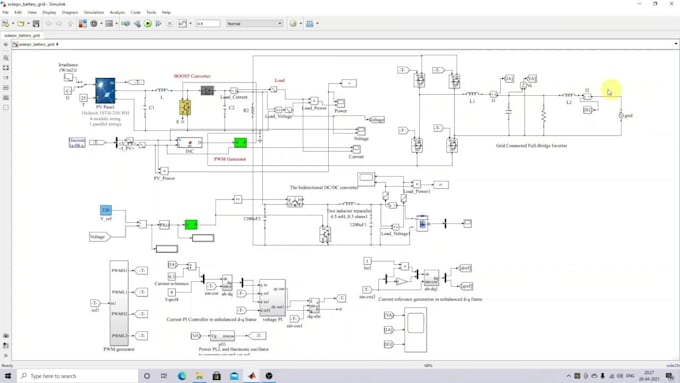Screen dimensions: 680x383
Task: Open File Explorer from the taskbar
Action: [x=199, y=376]
